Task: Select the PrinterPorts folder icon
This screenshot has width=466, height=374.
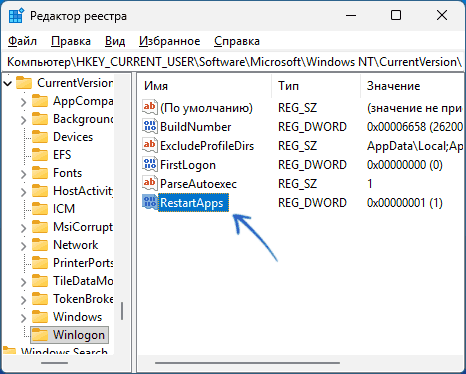Action: [40, 263]
